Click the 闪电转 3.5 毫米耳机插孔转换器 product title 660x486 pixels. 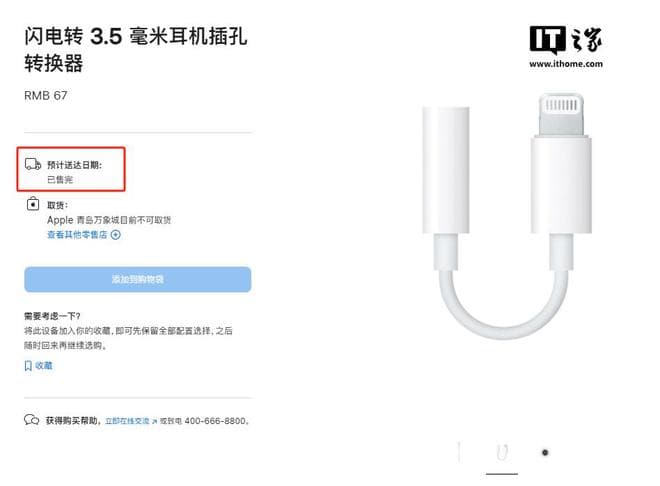click(x=136, y=49)
